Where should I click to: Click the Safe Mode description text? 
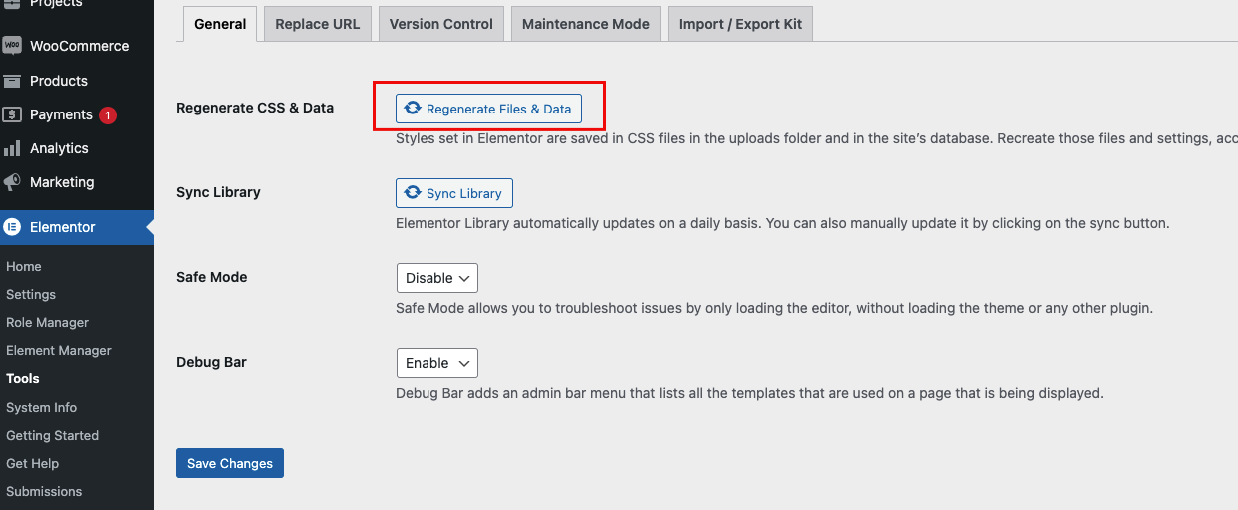pos(775,309)
